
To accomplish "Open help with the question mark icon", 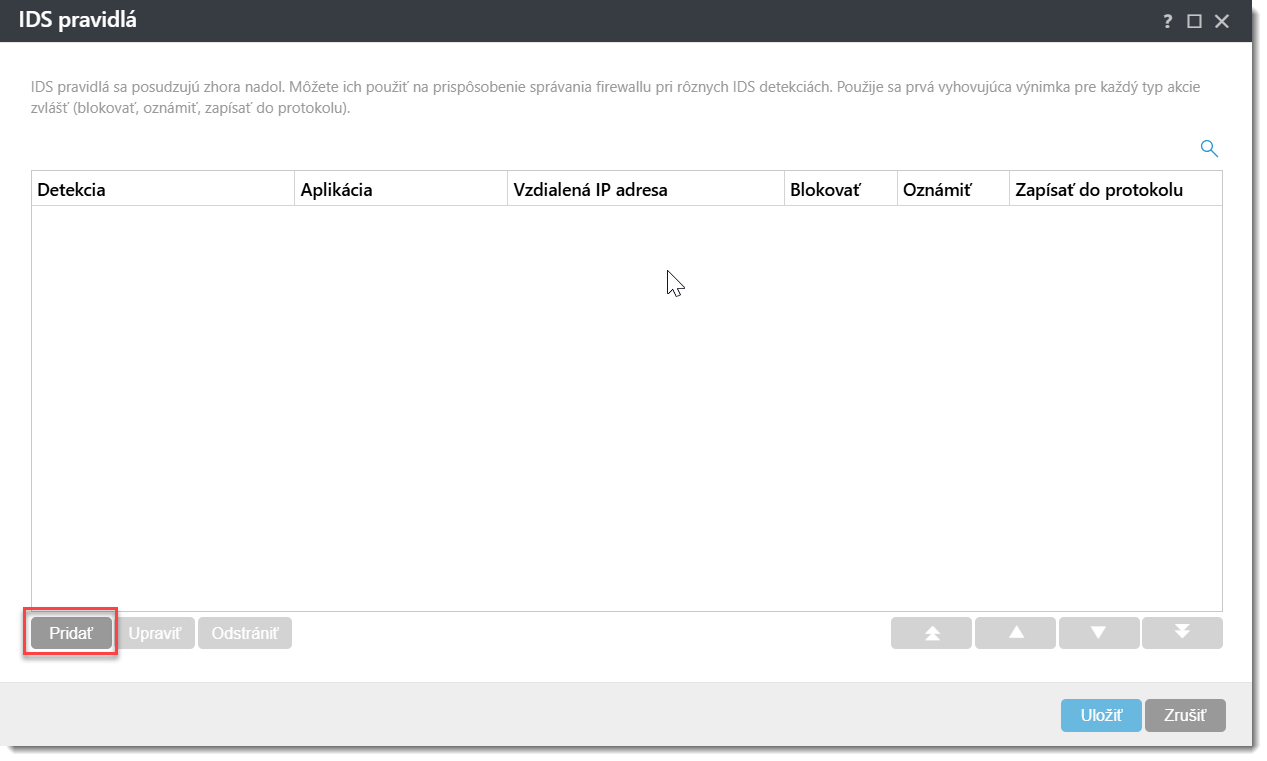I will point(1167,21).
